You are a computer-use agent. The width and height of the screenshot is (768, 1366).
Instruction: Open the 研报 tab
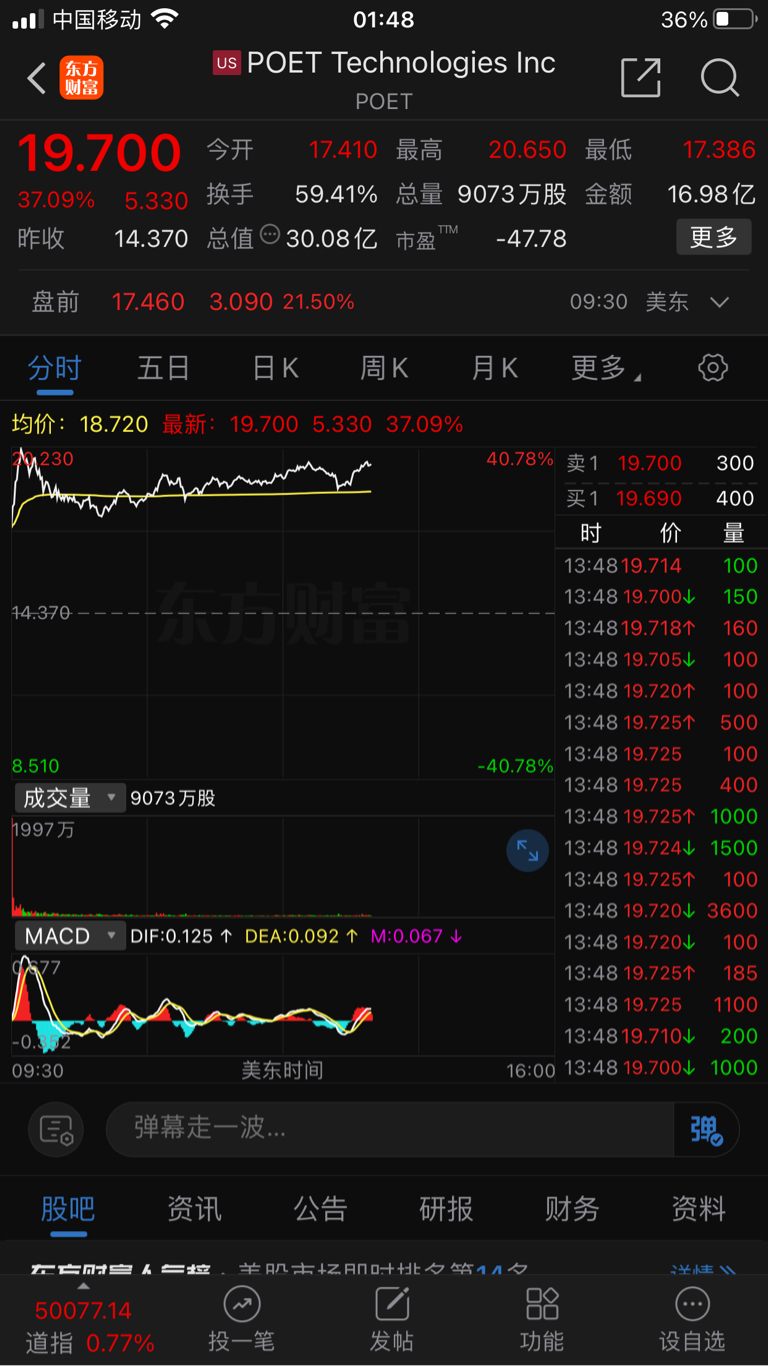pyautogui.click(x=446, y=1209)
